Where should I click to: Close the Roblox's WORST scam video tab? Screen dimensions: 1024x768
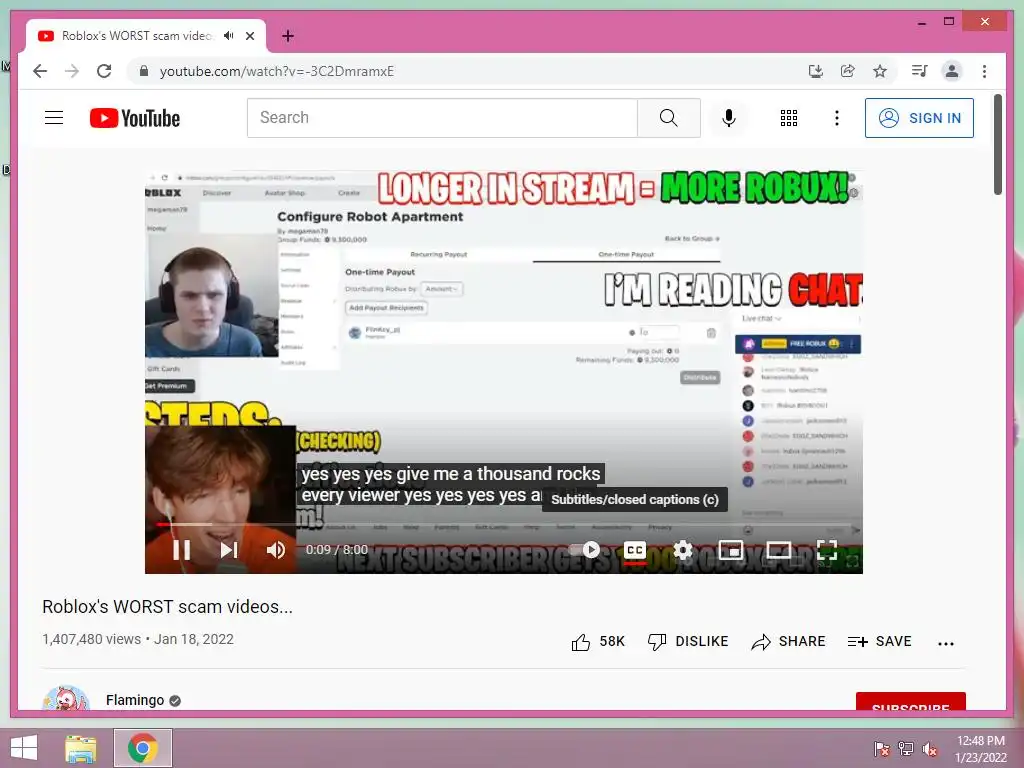tap(250, 36)
